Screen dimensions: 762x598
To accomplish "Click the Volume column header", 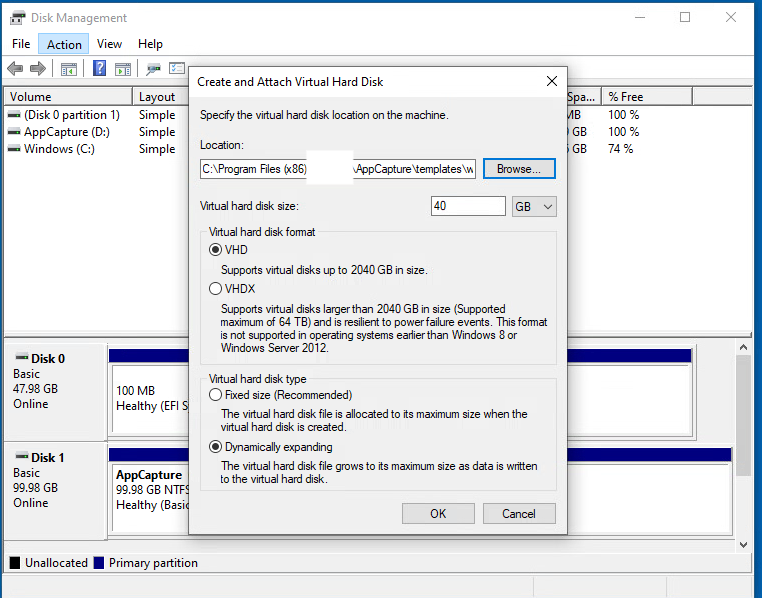I will (68, 97).
